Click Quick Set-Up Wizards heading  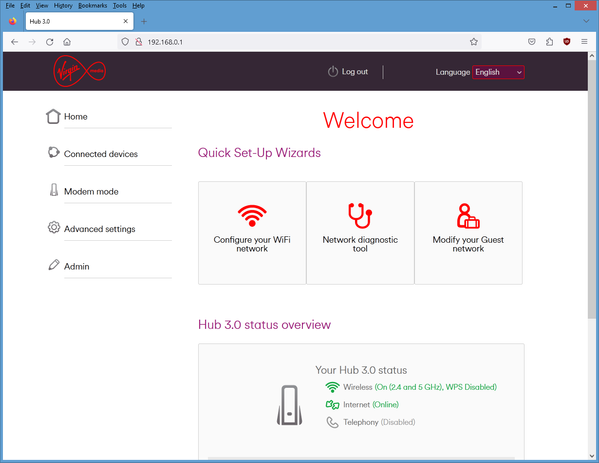(x=259, y=153)
